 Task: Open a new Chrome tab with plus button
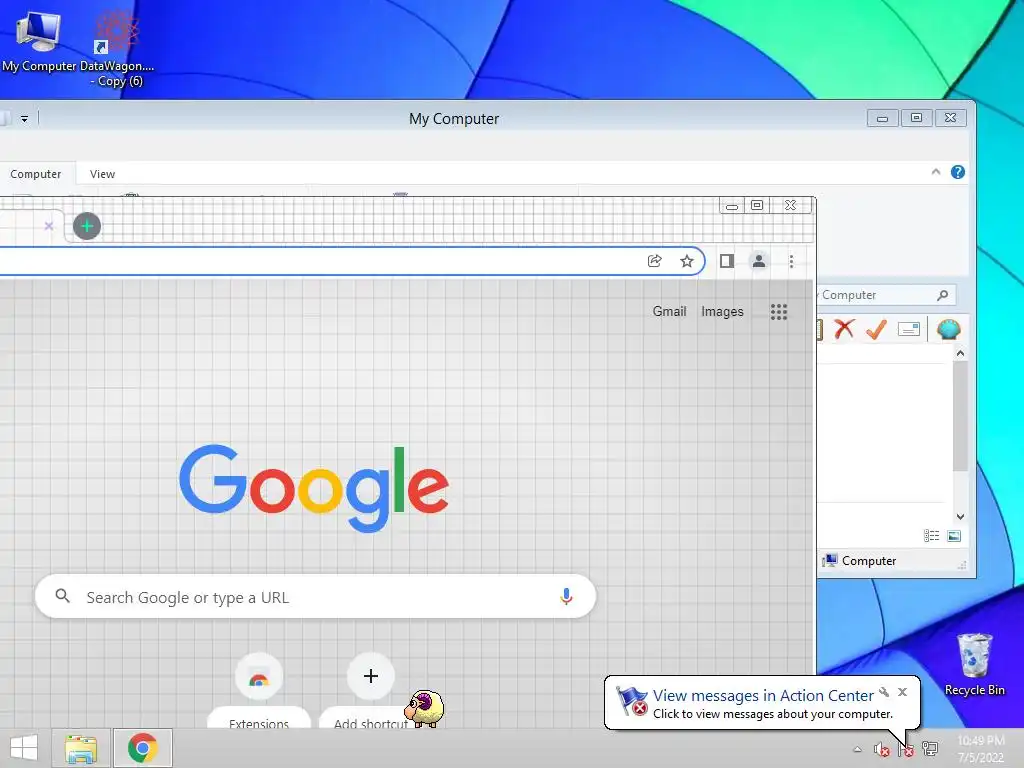point(87,227)
